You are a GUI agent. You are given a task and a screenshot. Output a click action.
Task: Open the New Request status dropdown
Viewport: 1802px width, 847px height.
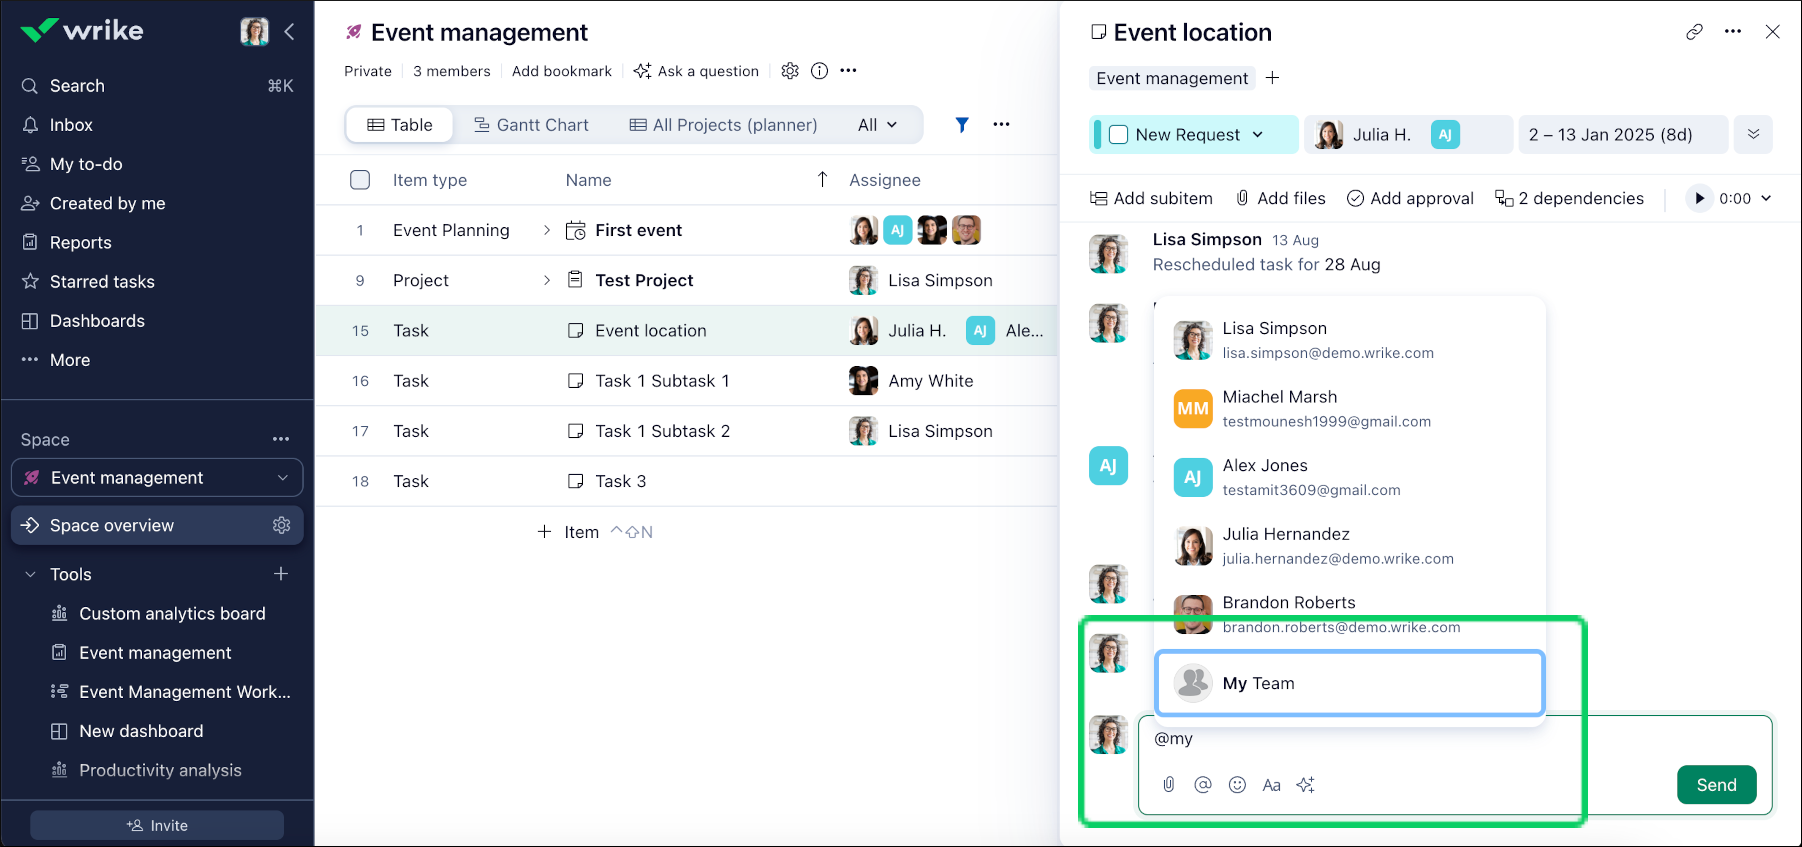1257,135
